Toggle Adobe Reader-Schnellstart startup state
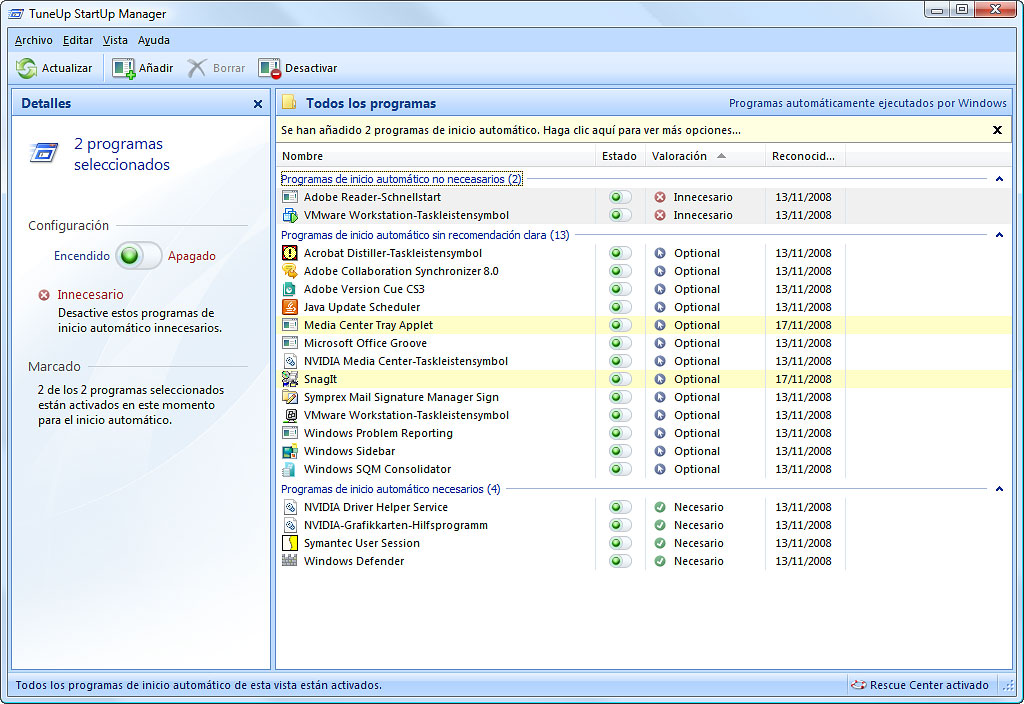 (620, 197)
